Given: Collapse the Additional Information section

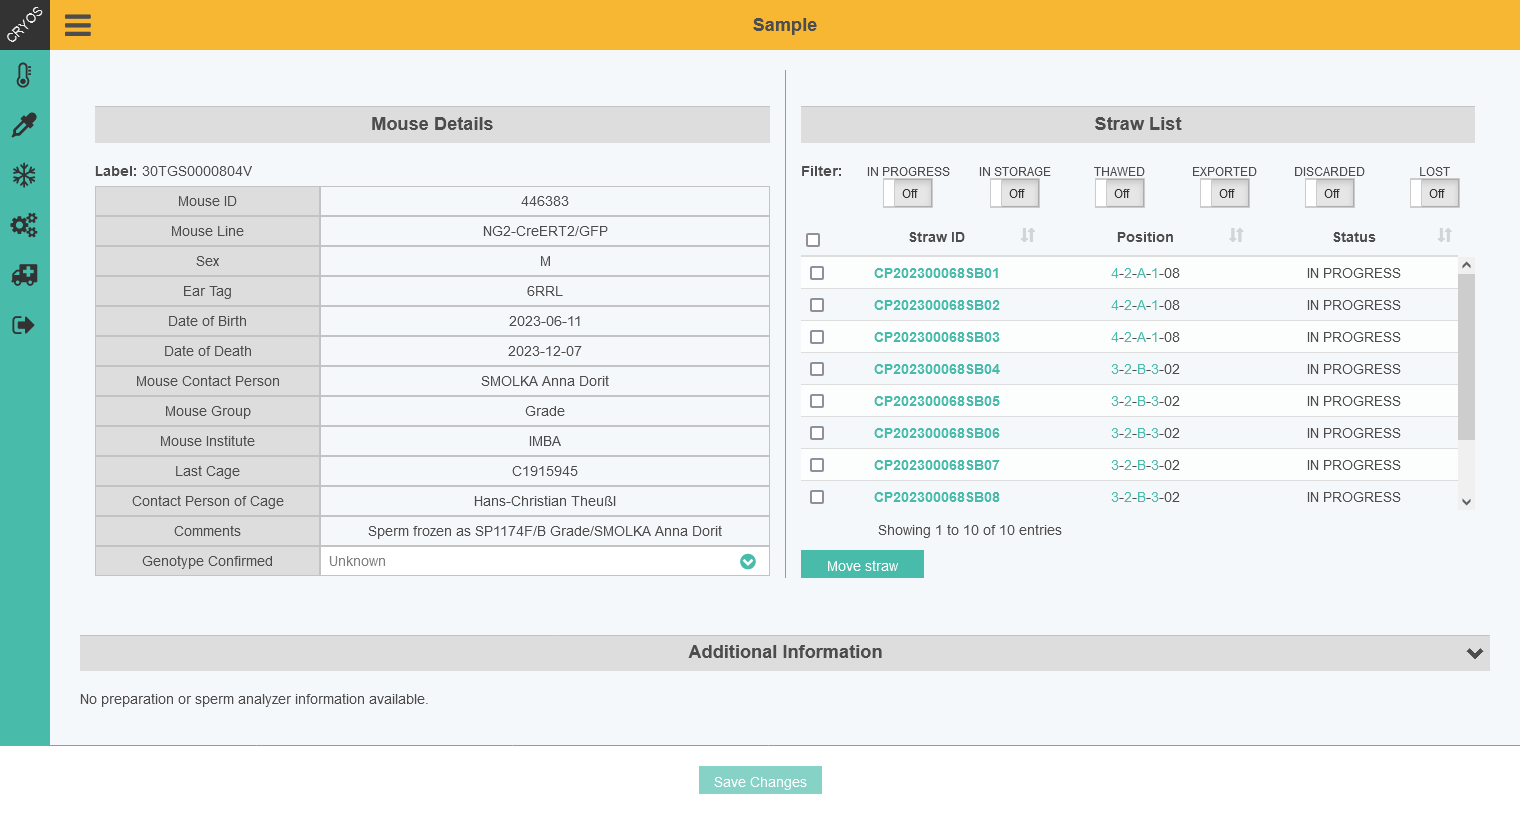Looking at the screenshot, I should point(1473,652).
